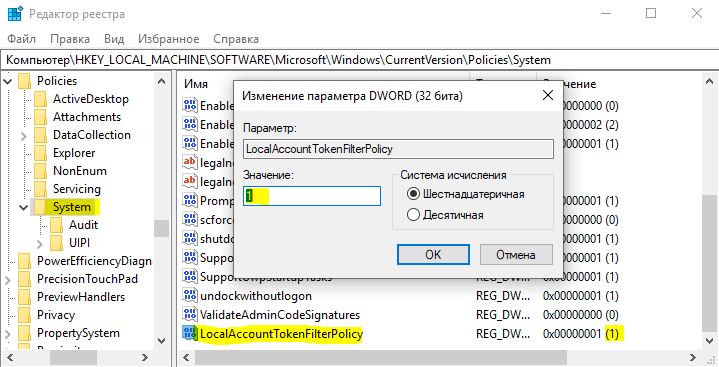Click the registry path address bar
719x367 pixels.
360,60
